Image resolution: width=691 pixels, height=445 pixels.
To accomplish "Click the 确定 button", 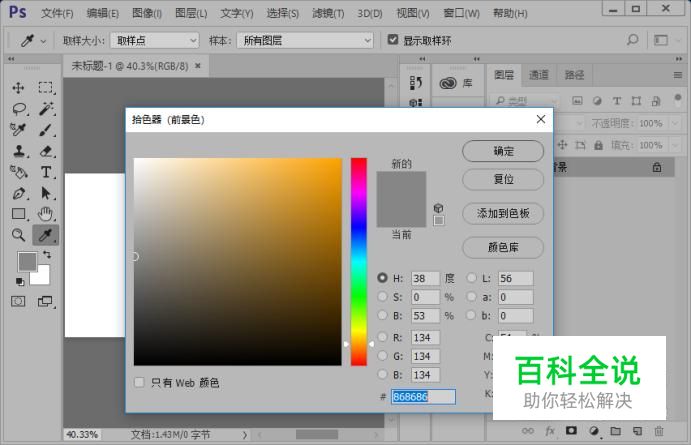I will [503, 151].
